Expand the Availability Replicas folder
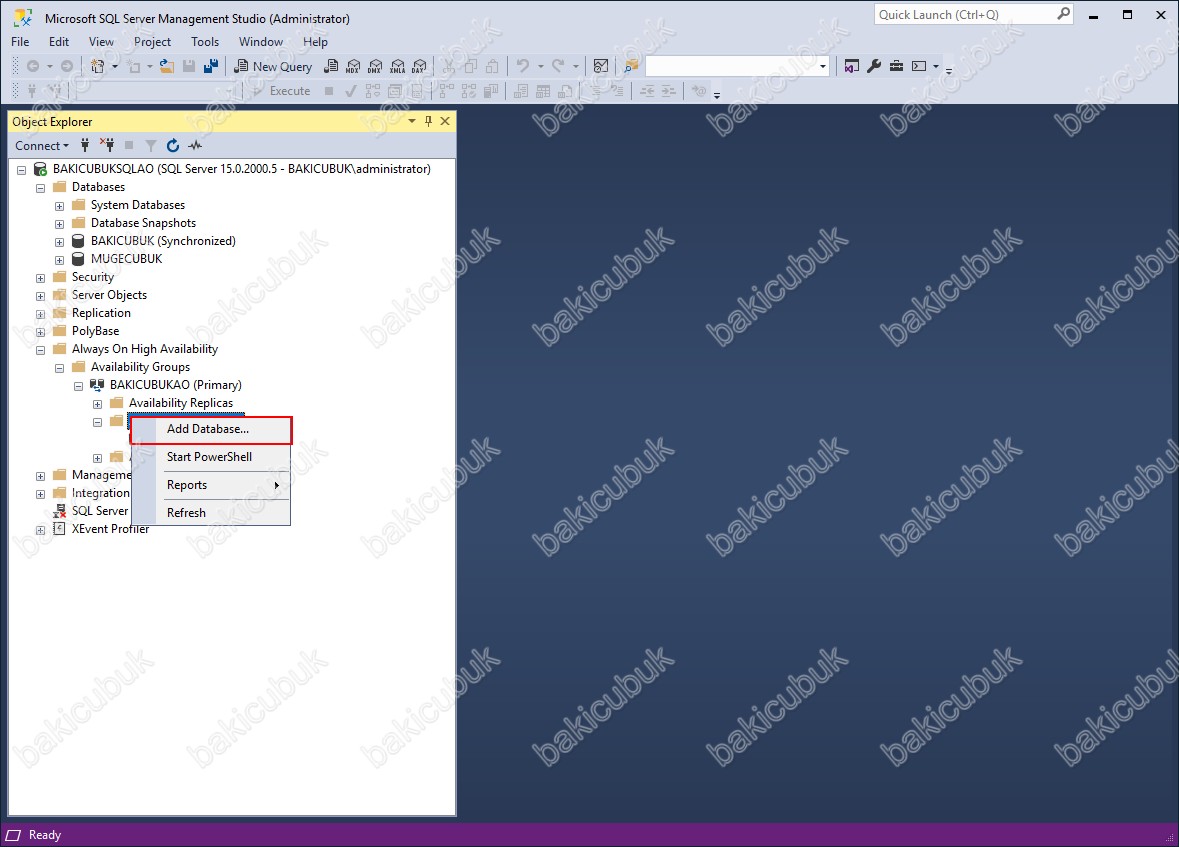 click(97, 404)
